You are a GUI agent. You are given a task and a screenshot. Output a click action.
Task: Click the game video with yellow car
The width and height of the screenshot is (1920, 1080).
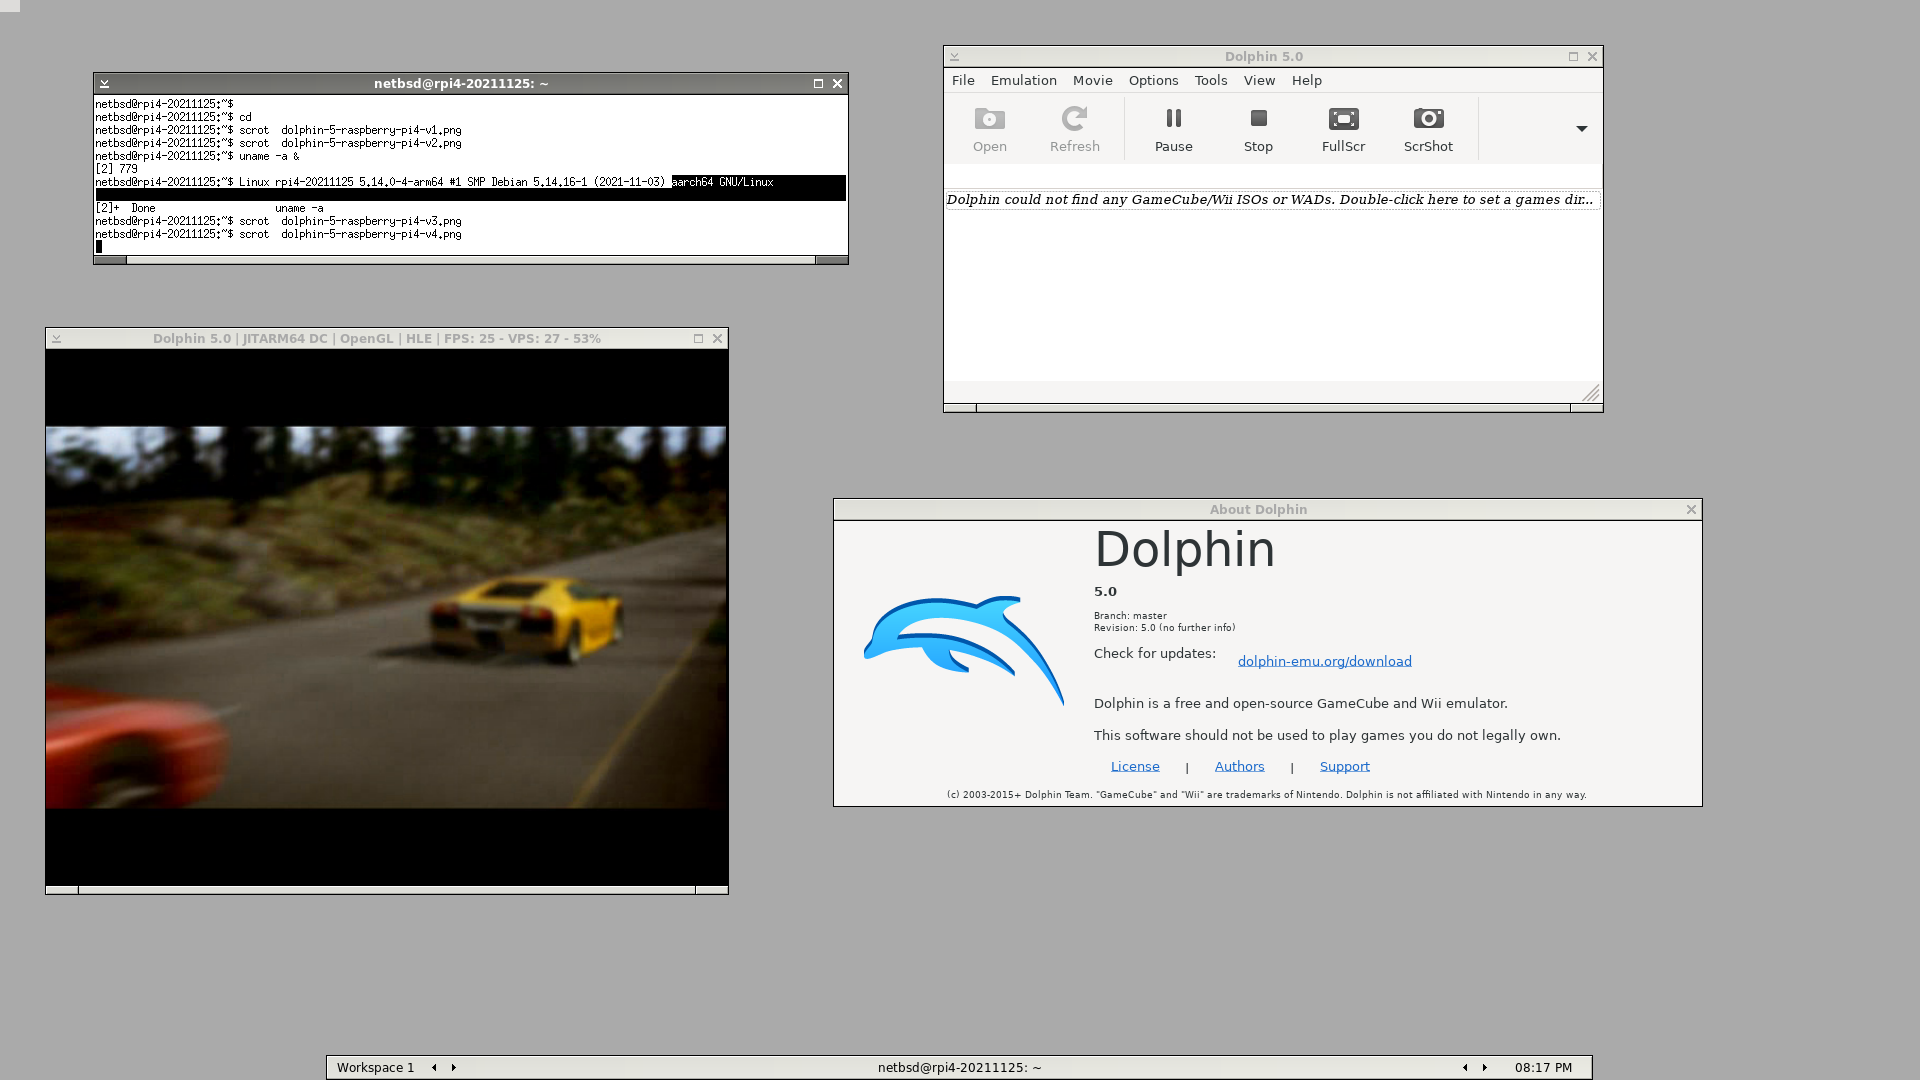click(386, 617)
